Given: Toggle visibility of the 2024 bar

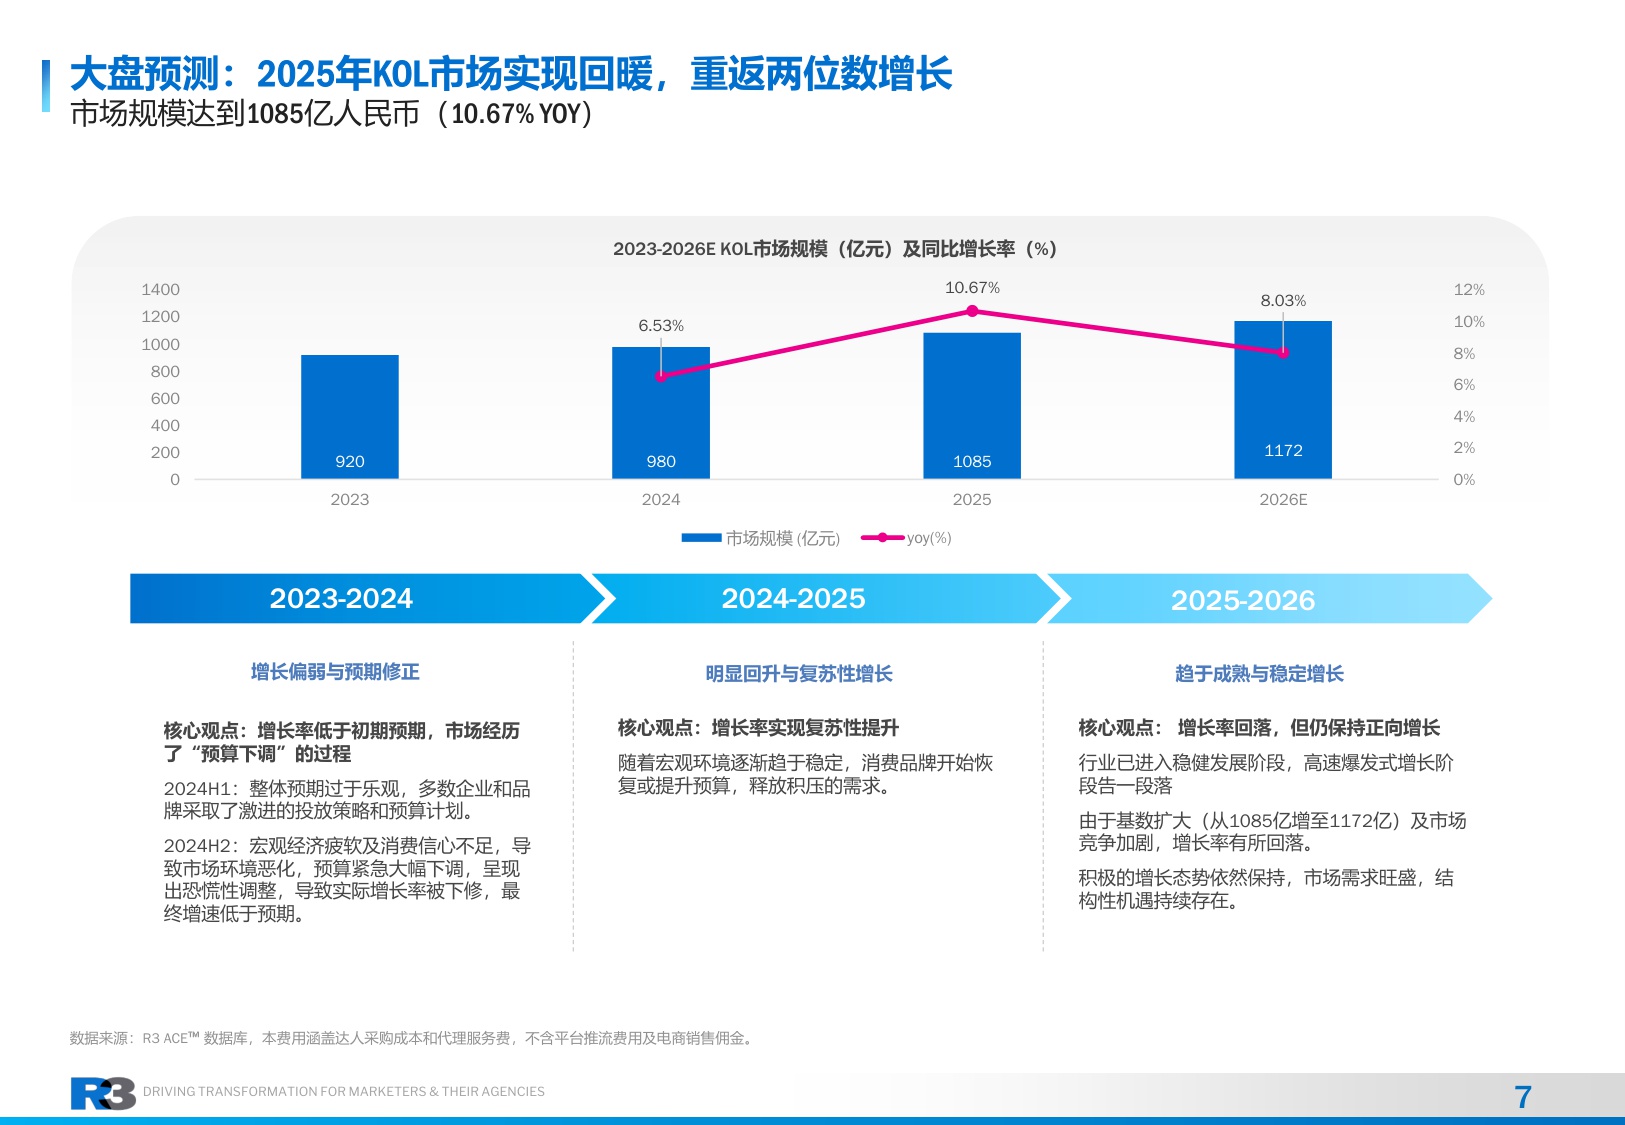Looking at the screenshot, I should tap(661, 410).
